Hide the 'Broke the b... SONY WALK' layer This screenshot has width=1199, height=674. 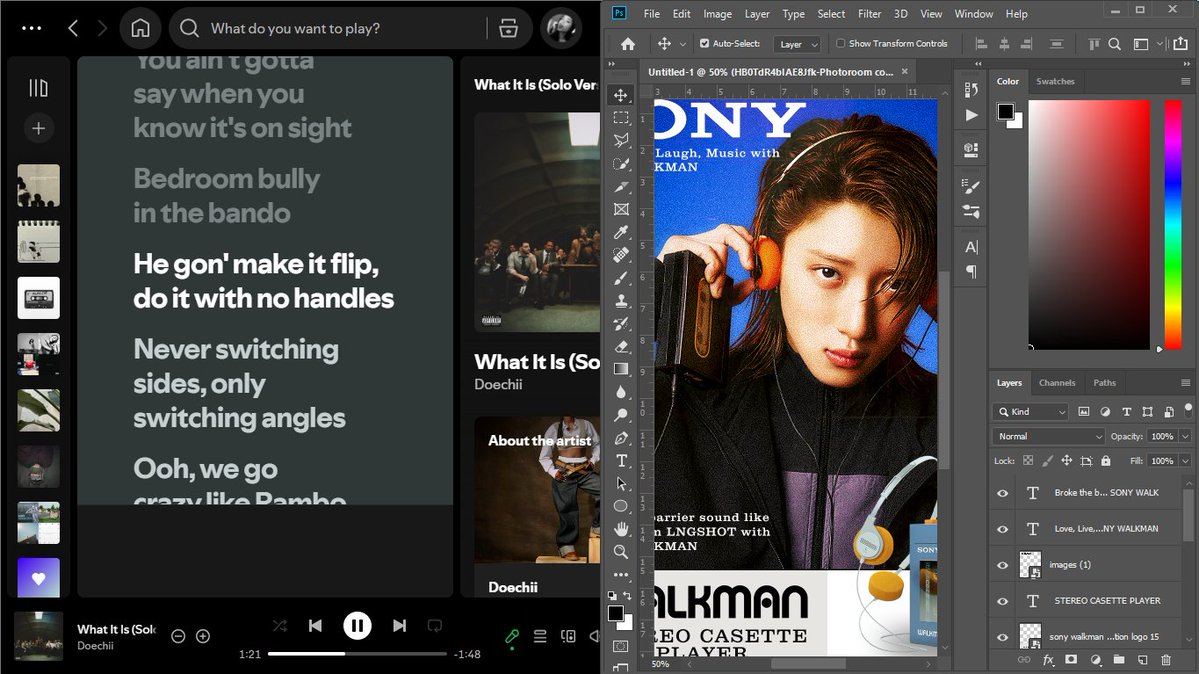(x=1002, y=493)
